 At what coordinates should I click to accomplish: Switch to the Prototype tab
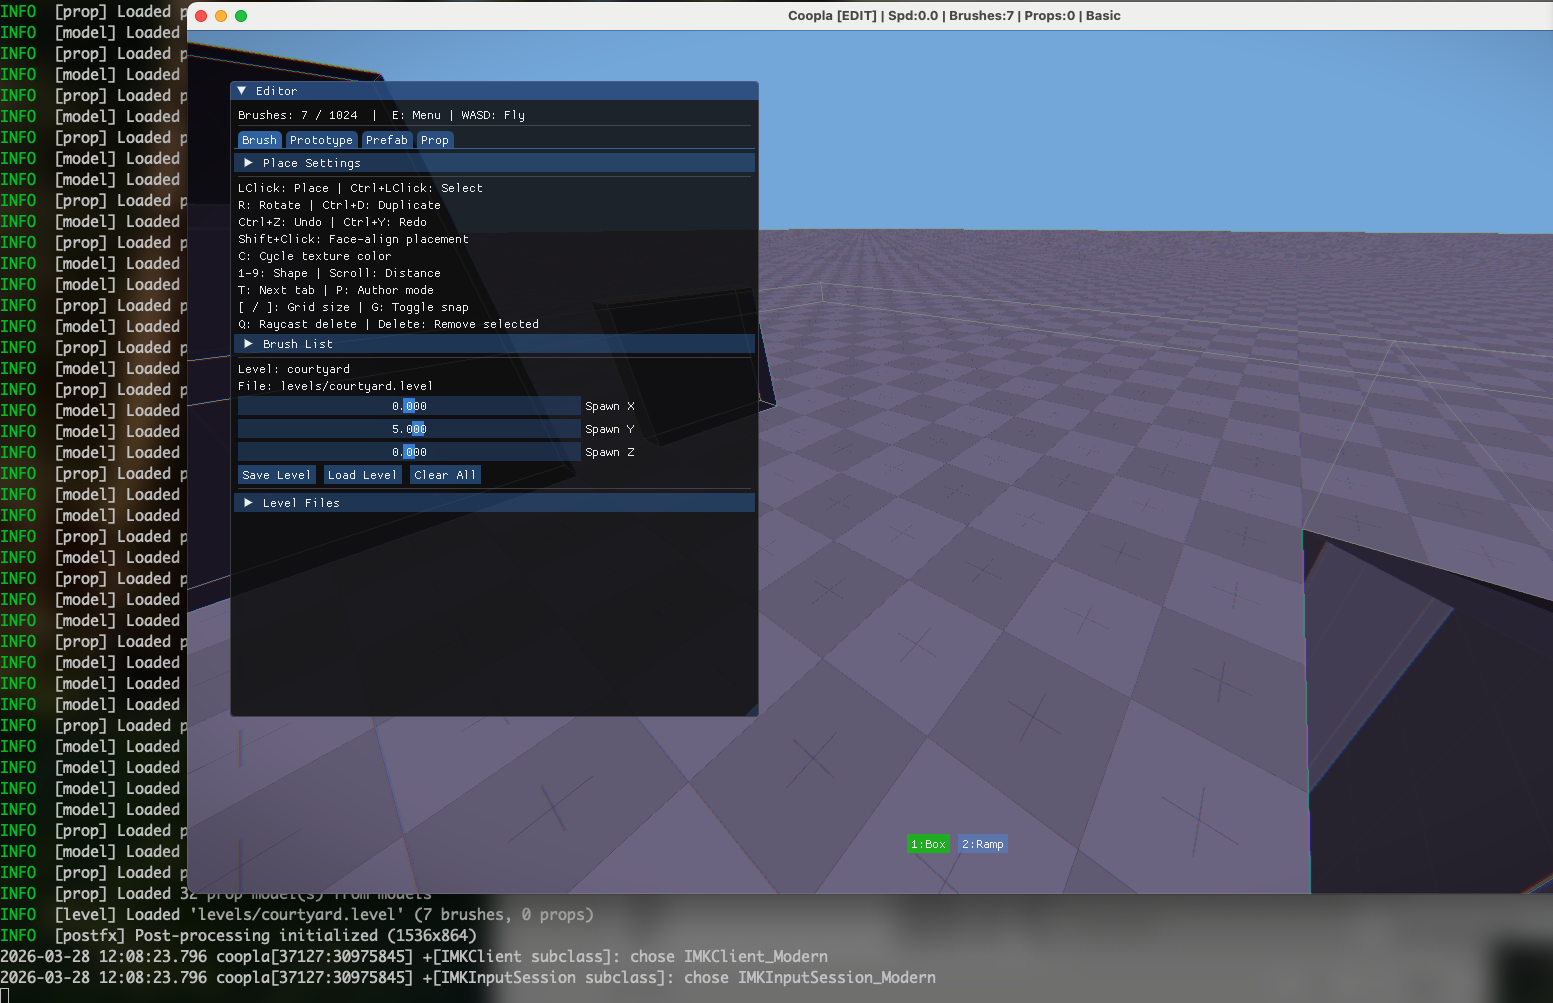pos(321,140)
